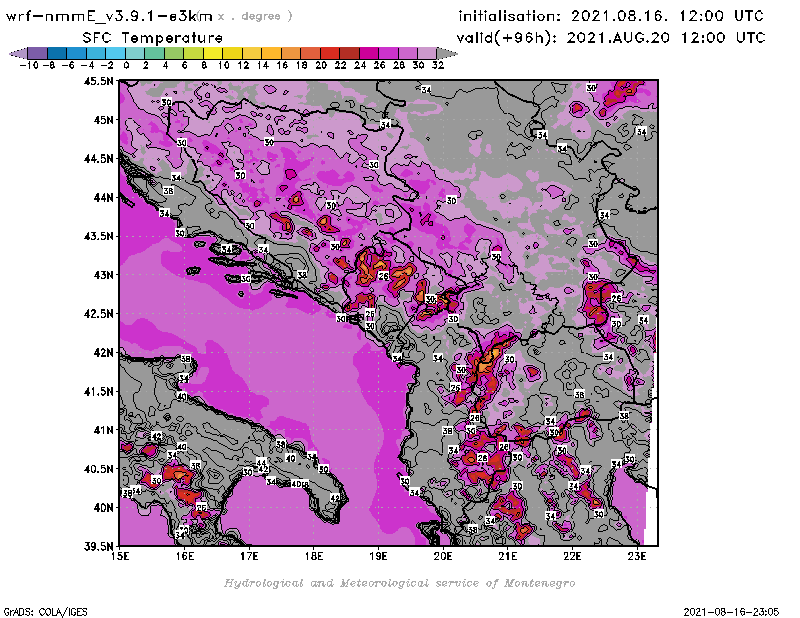800x618 pixels.
Task: Select the '42.5N' latitude label
Action: 98,314
